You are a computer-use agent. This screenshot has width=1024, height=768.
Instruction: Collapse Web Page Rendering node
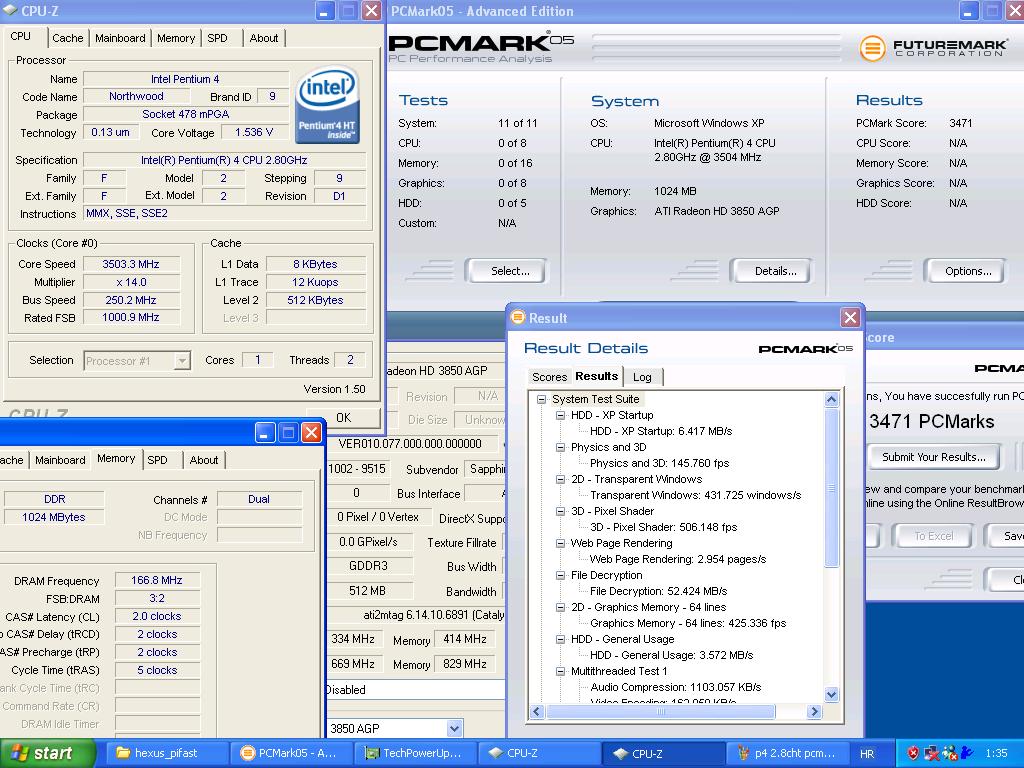(560, 543)
